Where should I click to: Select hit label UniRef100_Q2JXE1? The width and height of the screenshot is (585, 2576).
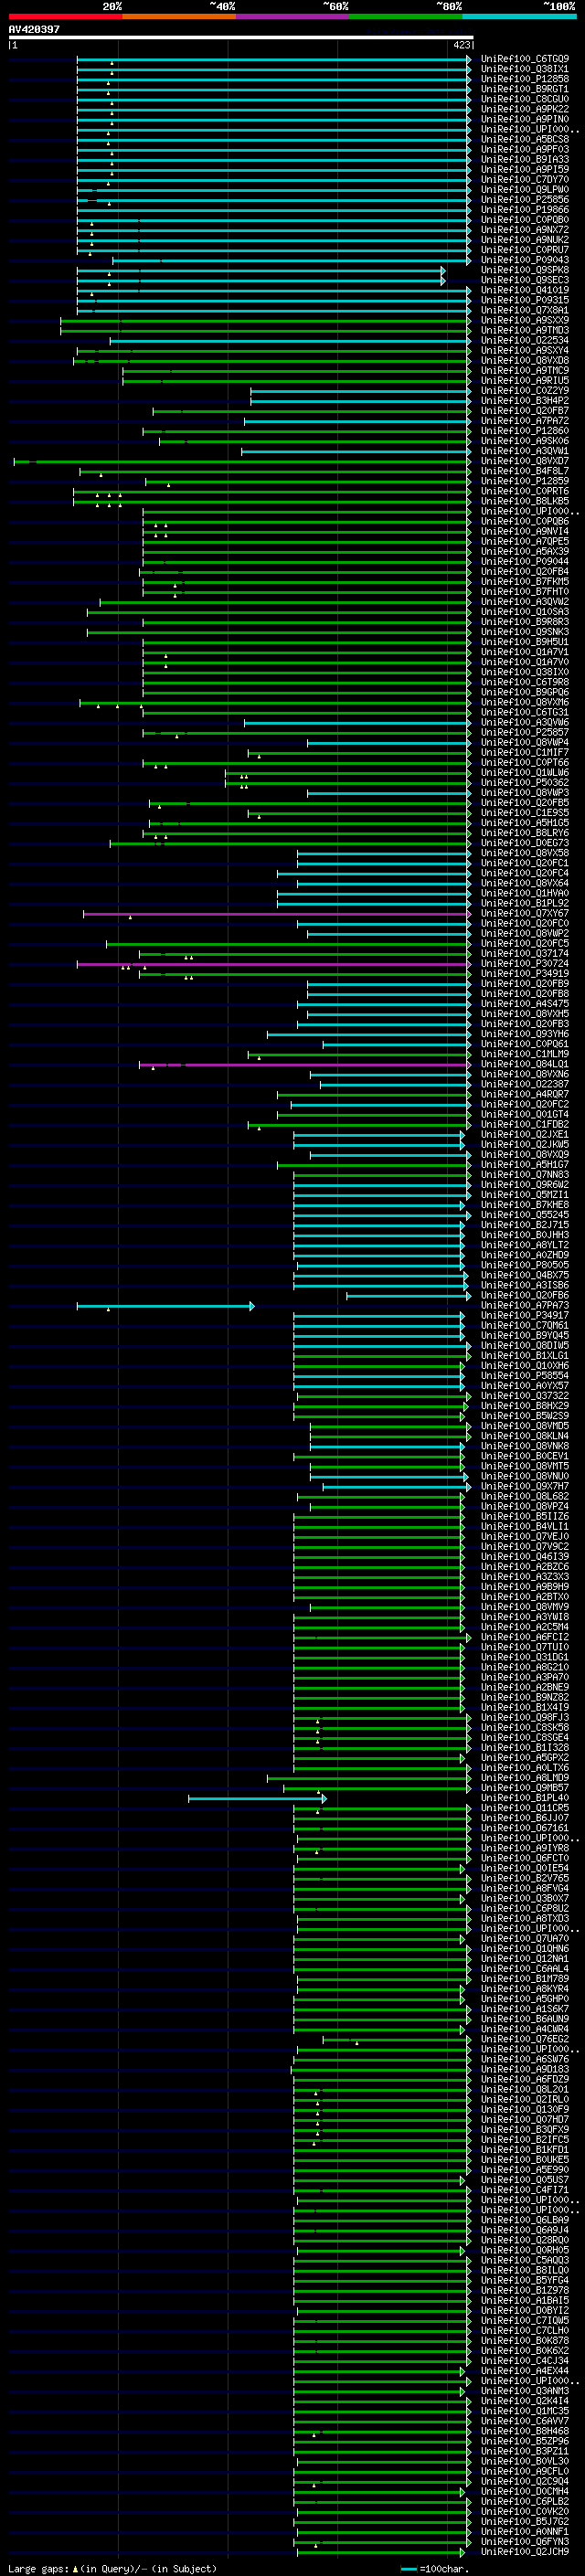click(525, 1135)
